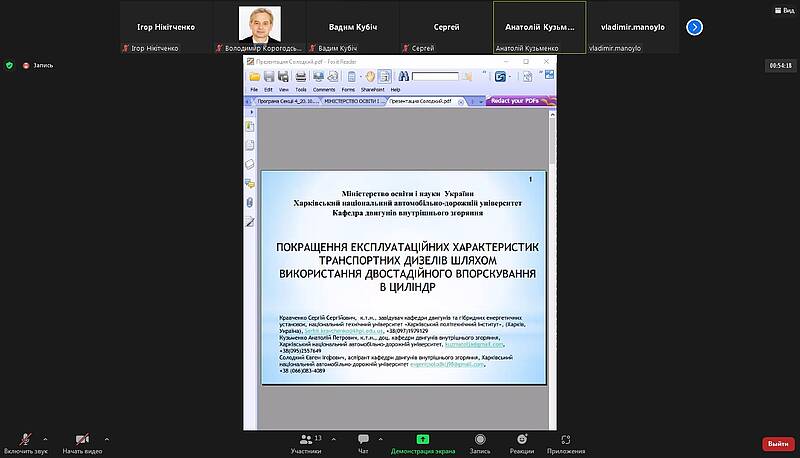Screen dimensions: 800x458
Task: Click the binoculars Find icon
Action: (404, 75)
